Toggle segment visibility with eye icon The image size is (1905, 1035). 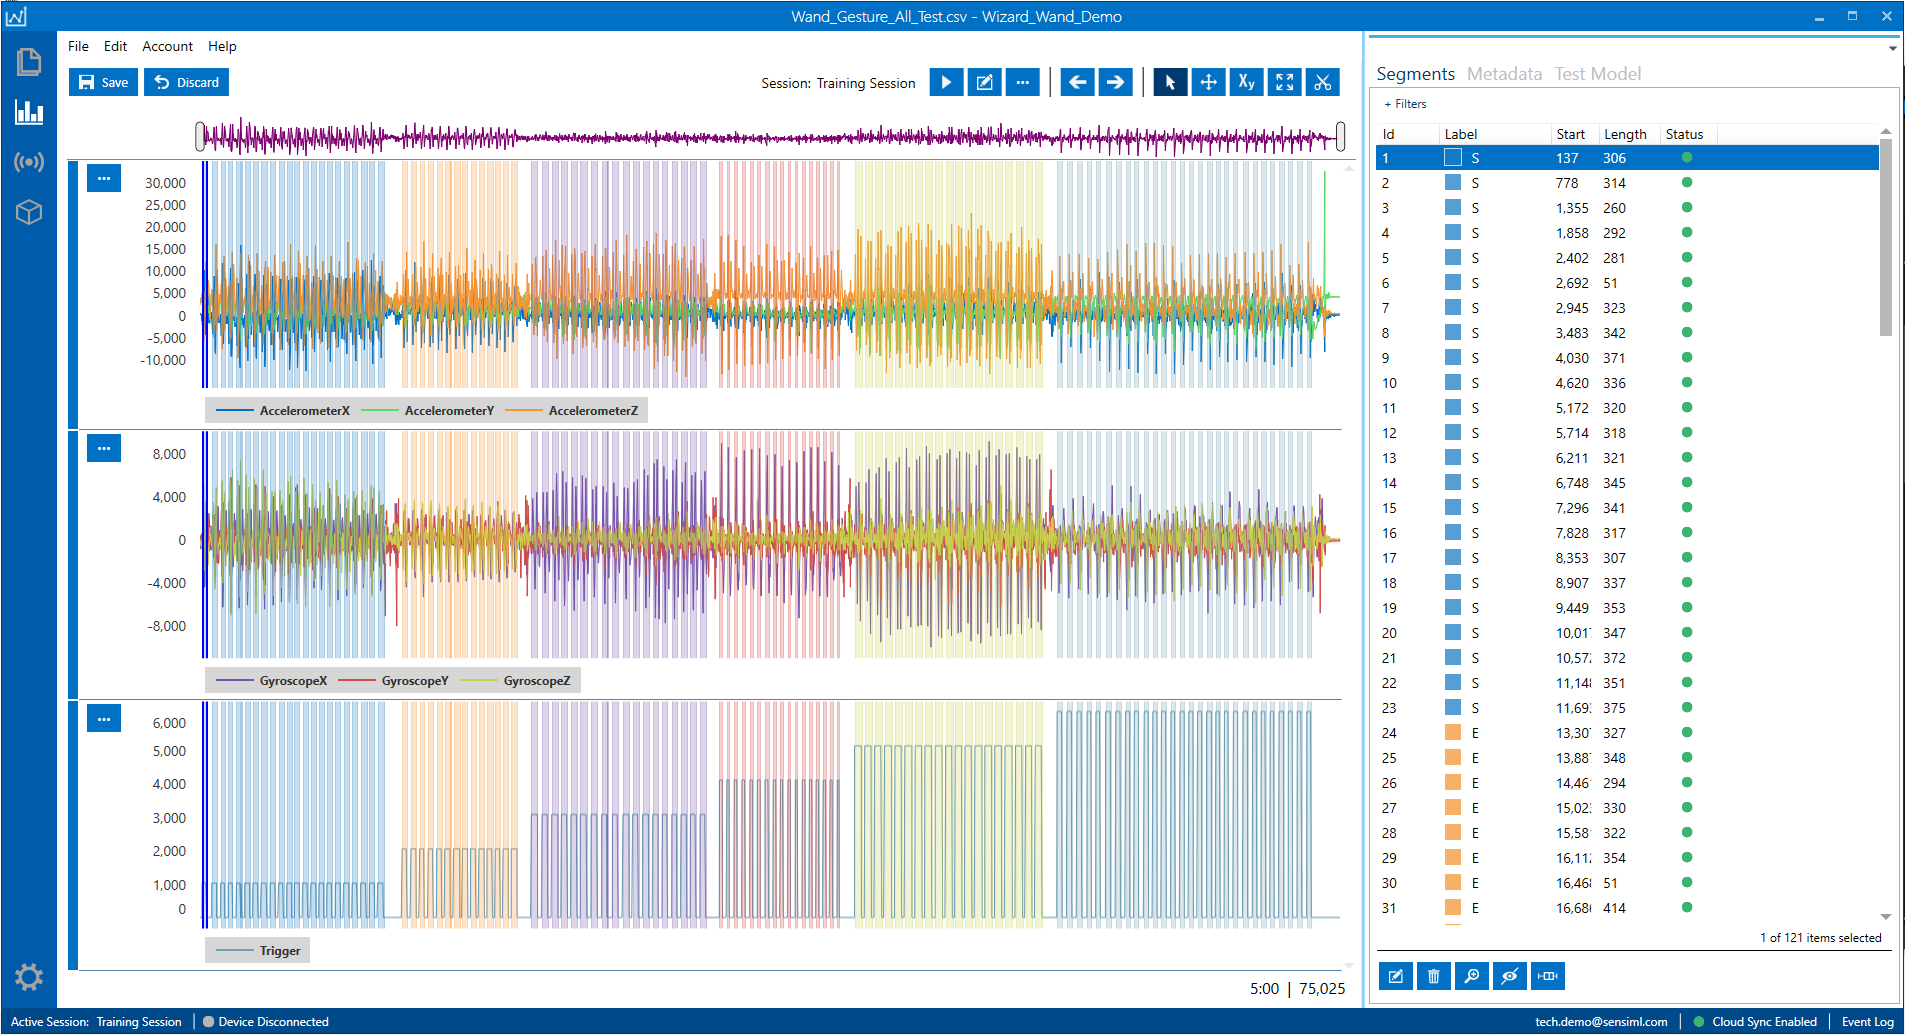pos(1509,976)
